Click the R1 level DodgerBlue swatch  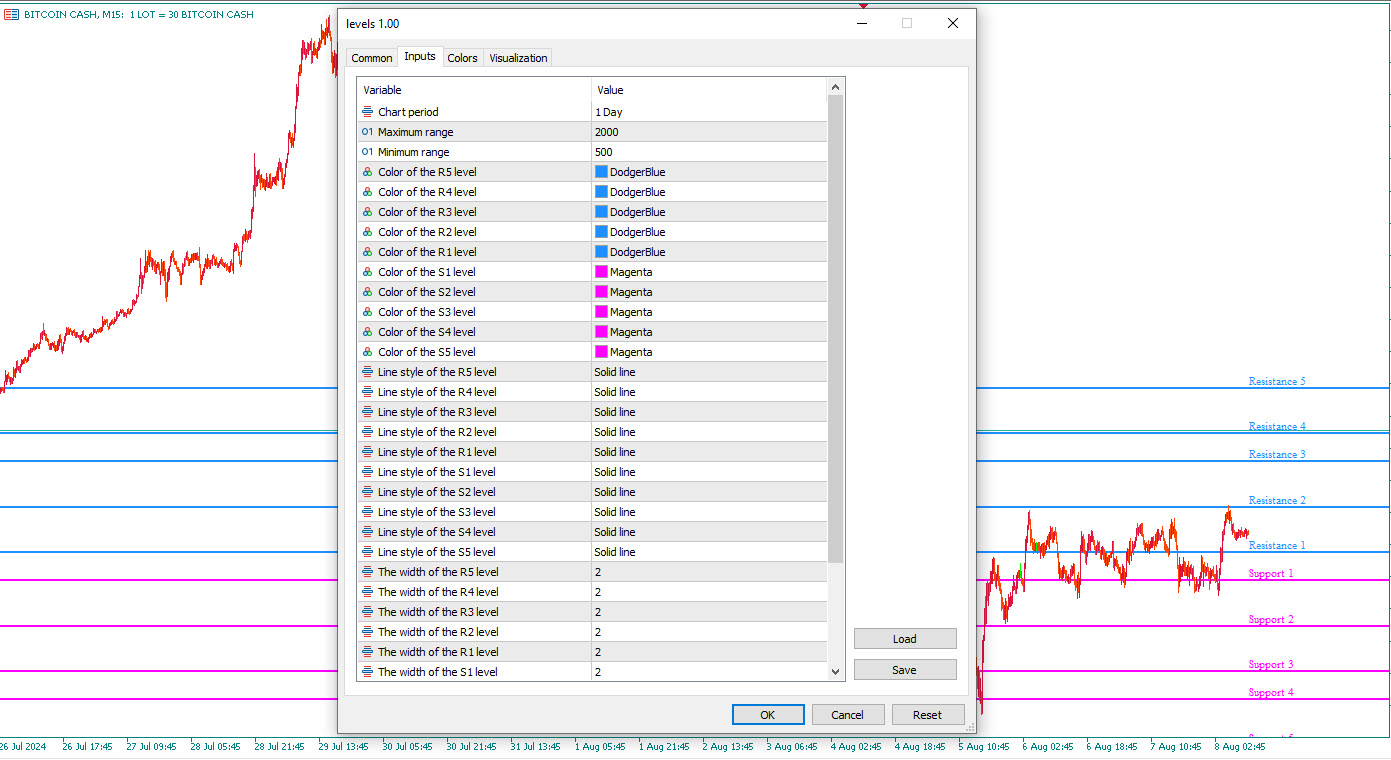pos(601,252)
